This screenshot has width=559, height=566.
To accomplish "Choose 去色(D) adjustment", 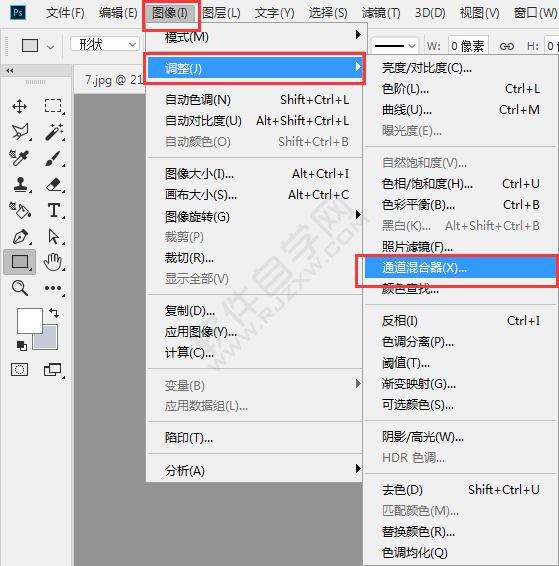I will 460,490.
